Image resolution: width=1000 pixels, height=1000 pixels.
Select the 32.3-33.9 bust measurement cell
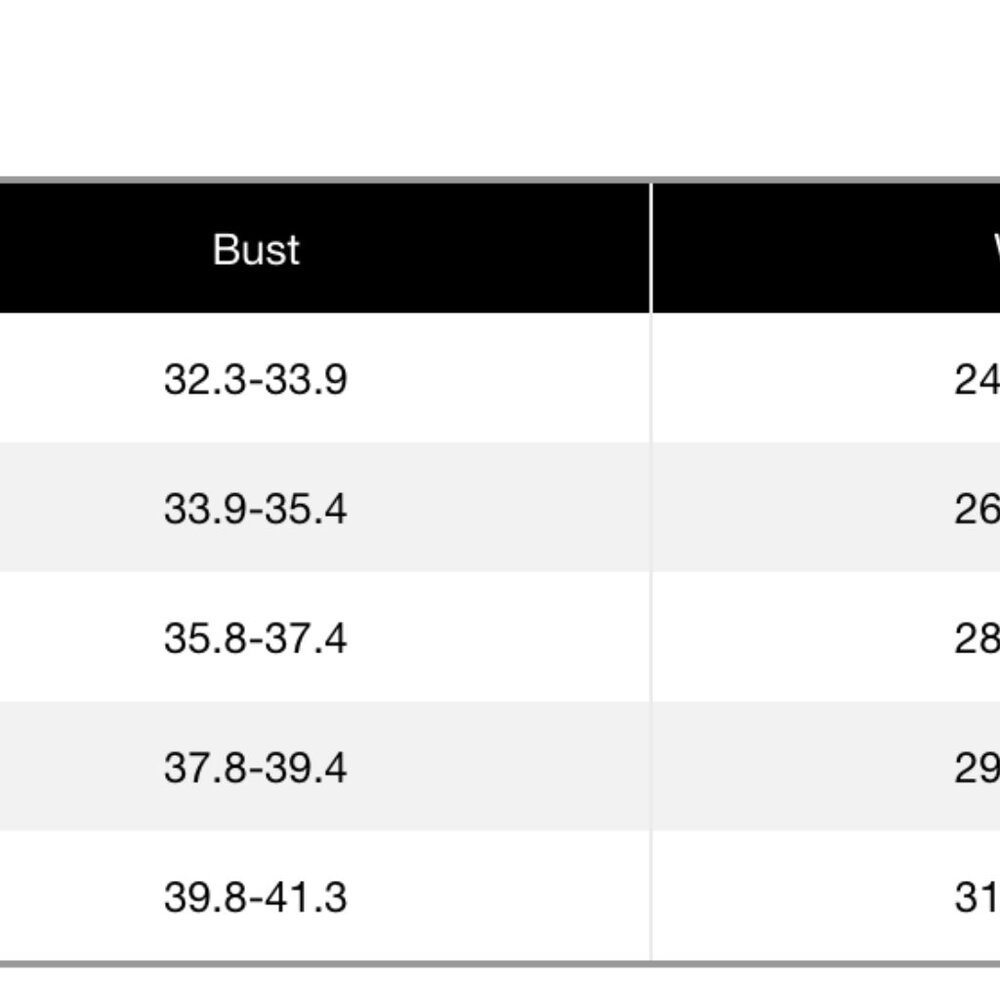256,380
